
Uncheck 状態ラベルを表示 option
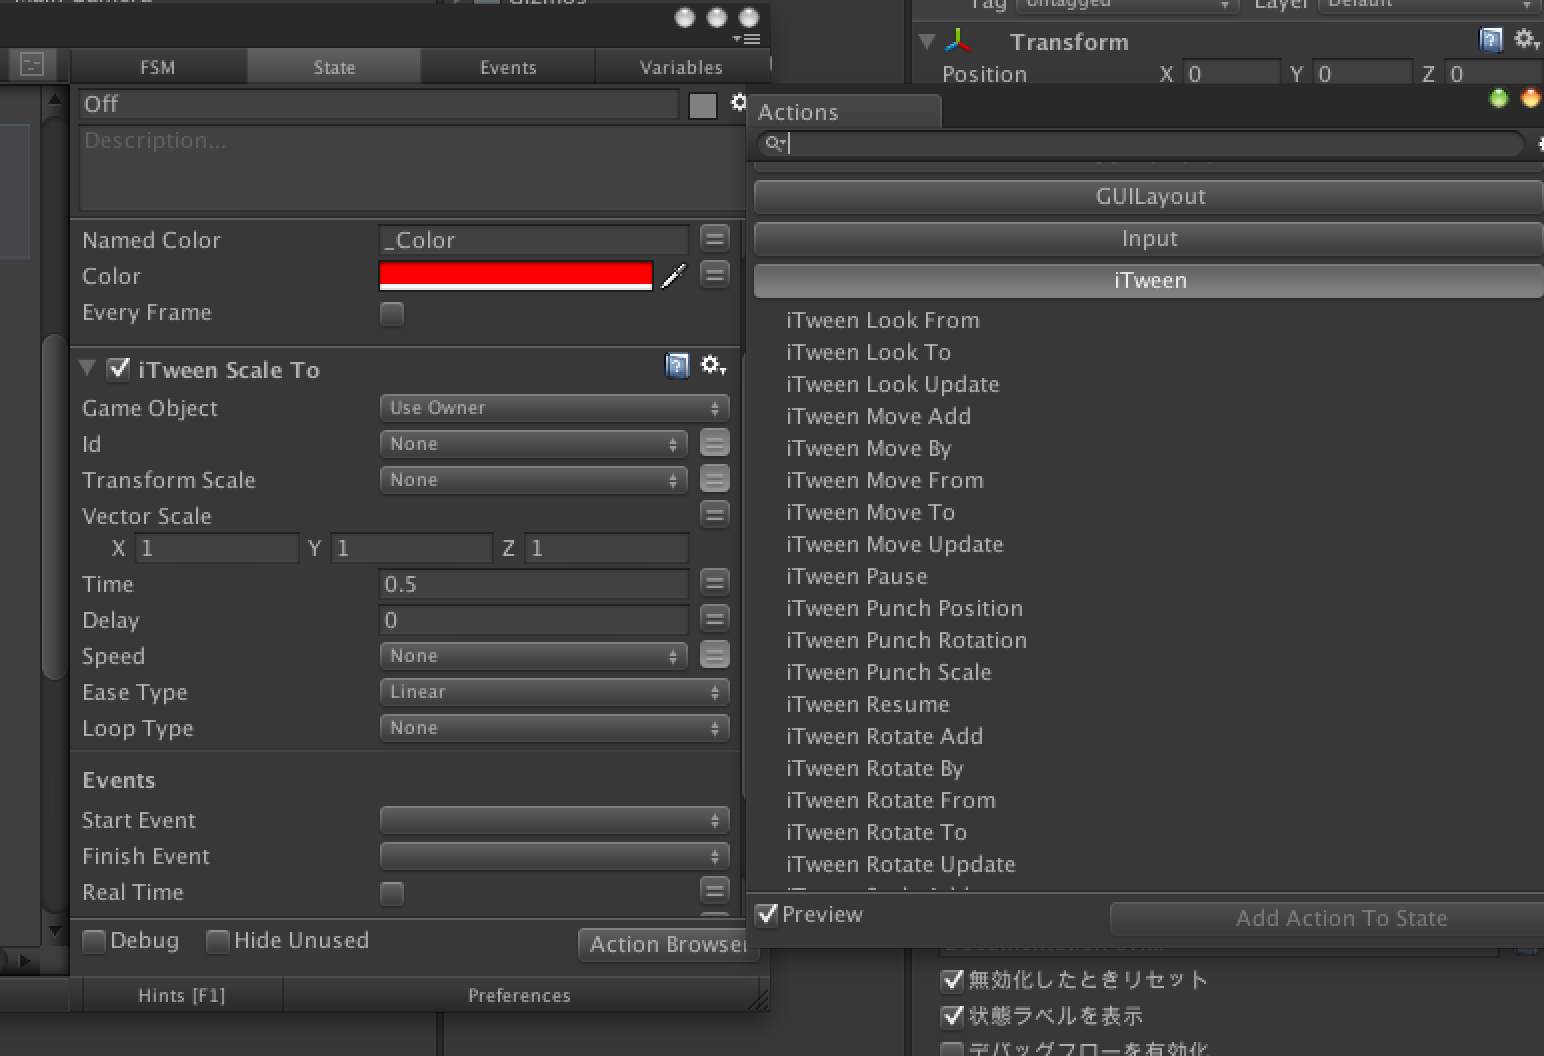(x=953, y=1016)
